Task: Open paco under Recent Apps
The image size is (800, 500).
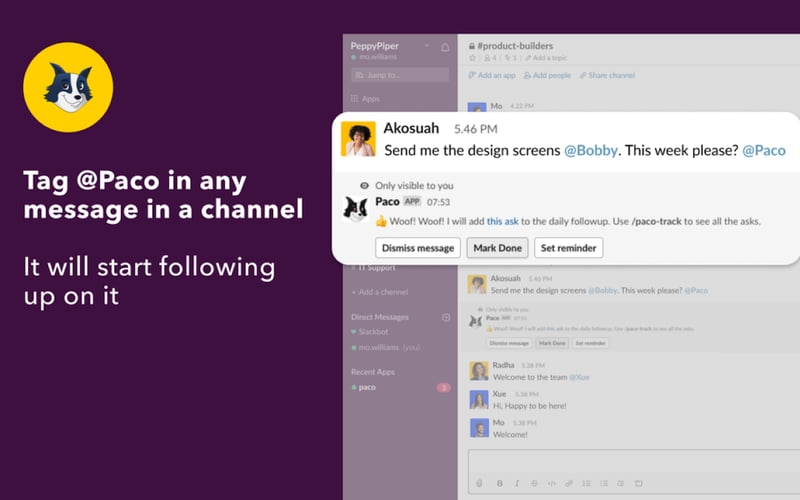Action: (364, 387)
